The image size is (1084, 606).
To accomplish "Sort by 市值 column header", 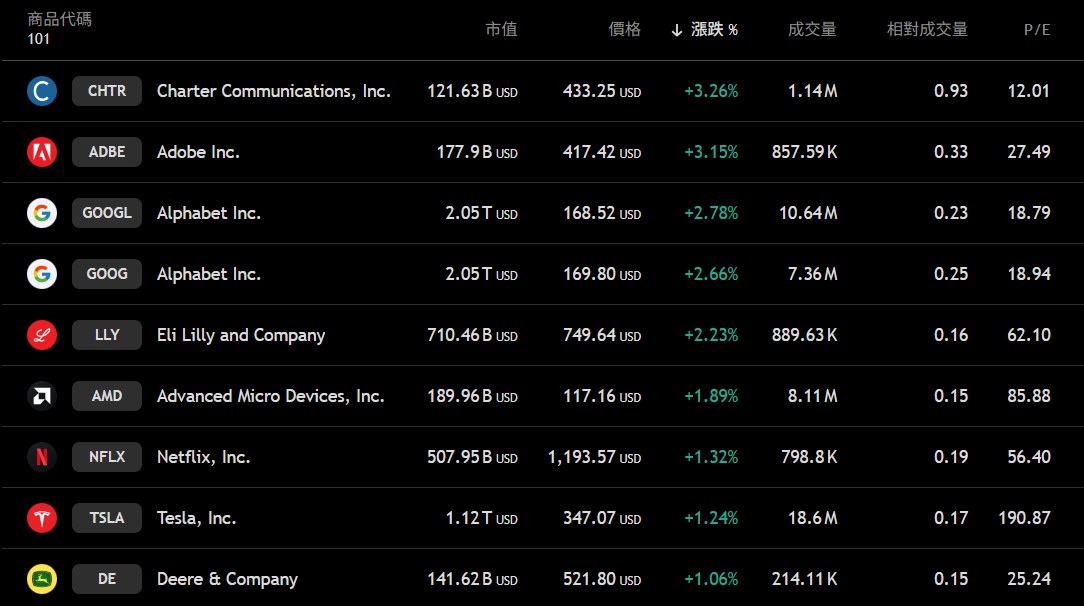I will pos(501,30).
